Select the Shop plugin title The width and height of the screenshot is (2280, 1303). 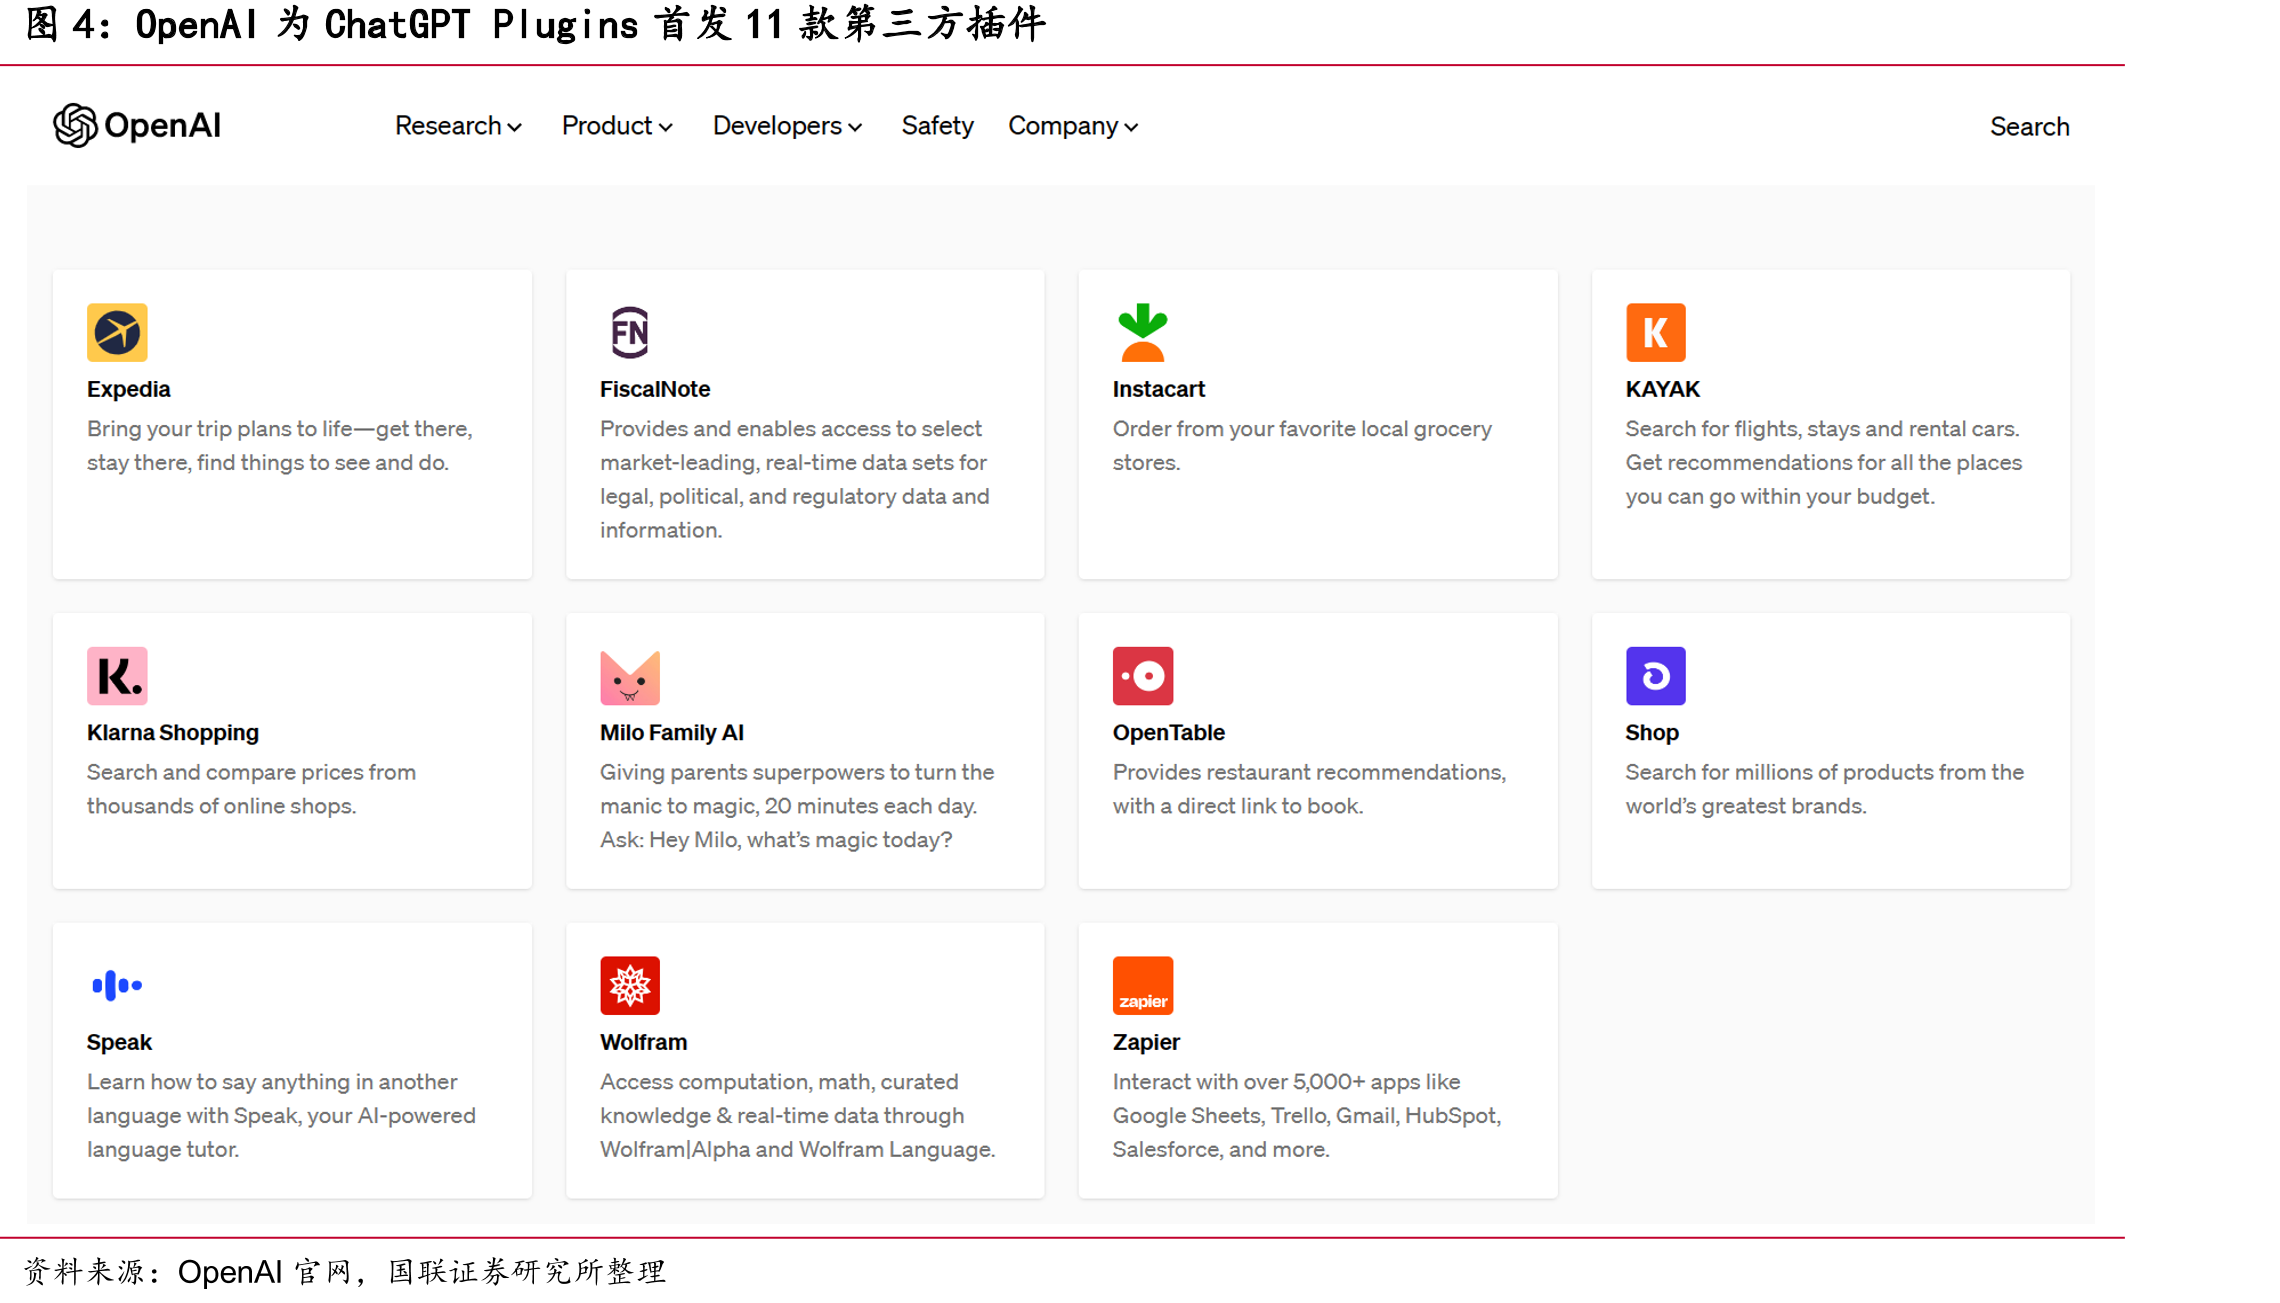pyautogui.click(x=1651, y=733)
